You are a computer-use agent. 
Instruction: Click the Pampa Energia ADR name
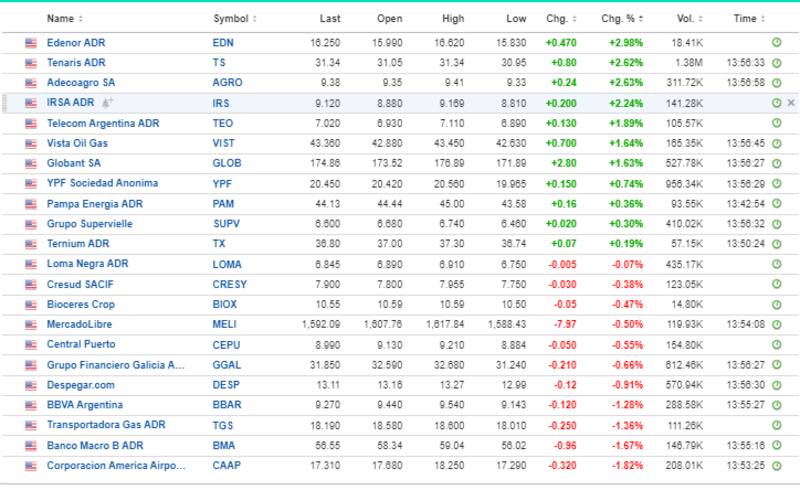[x=94, y=203]
